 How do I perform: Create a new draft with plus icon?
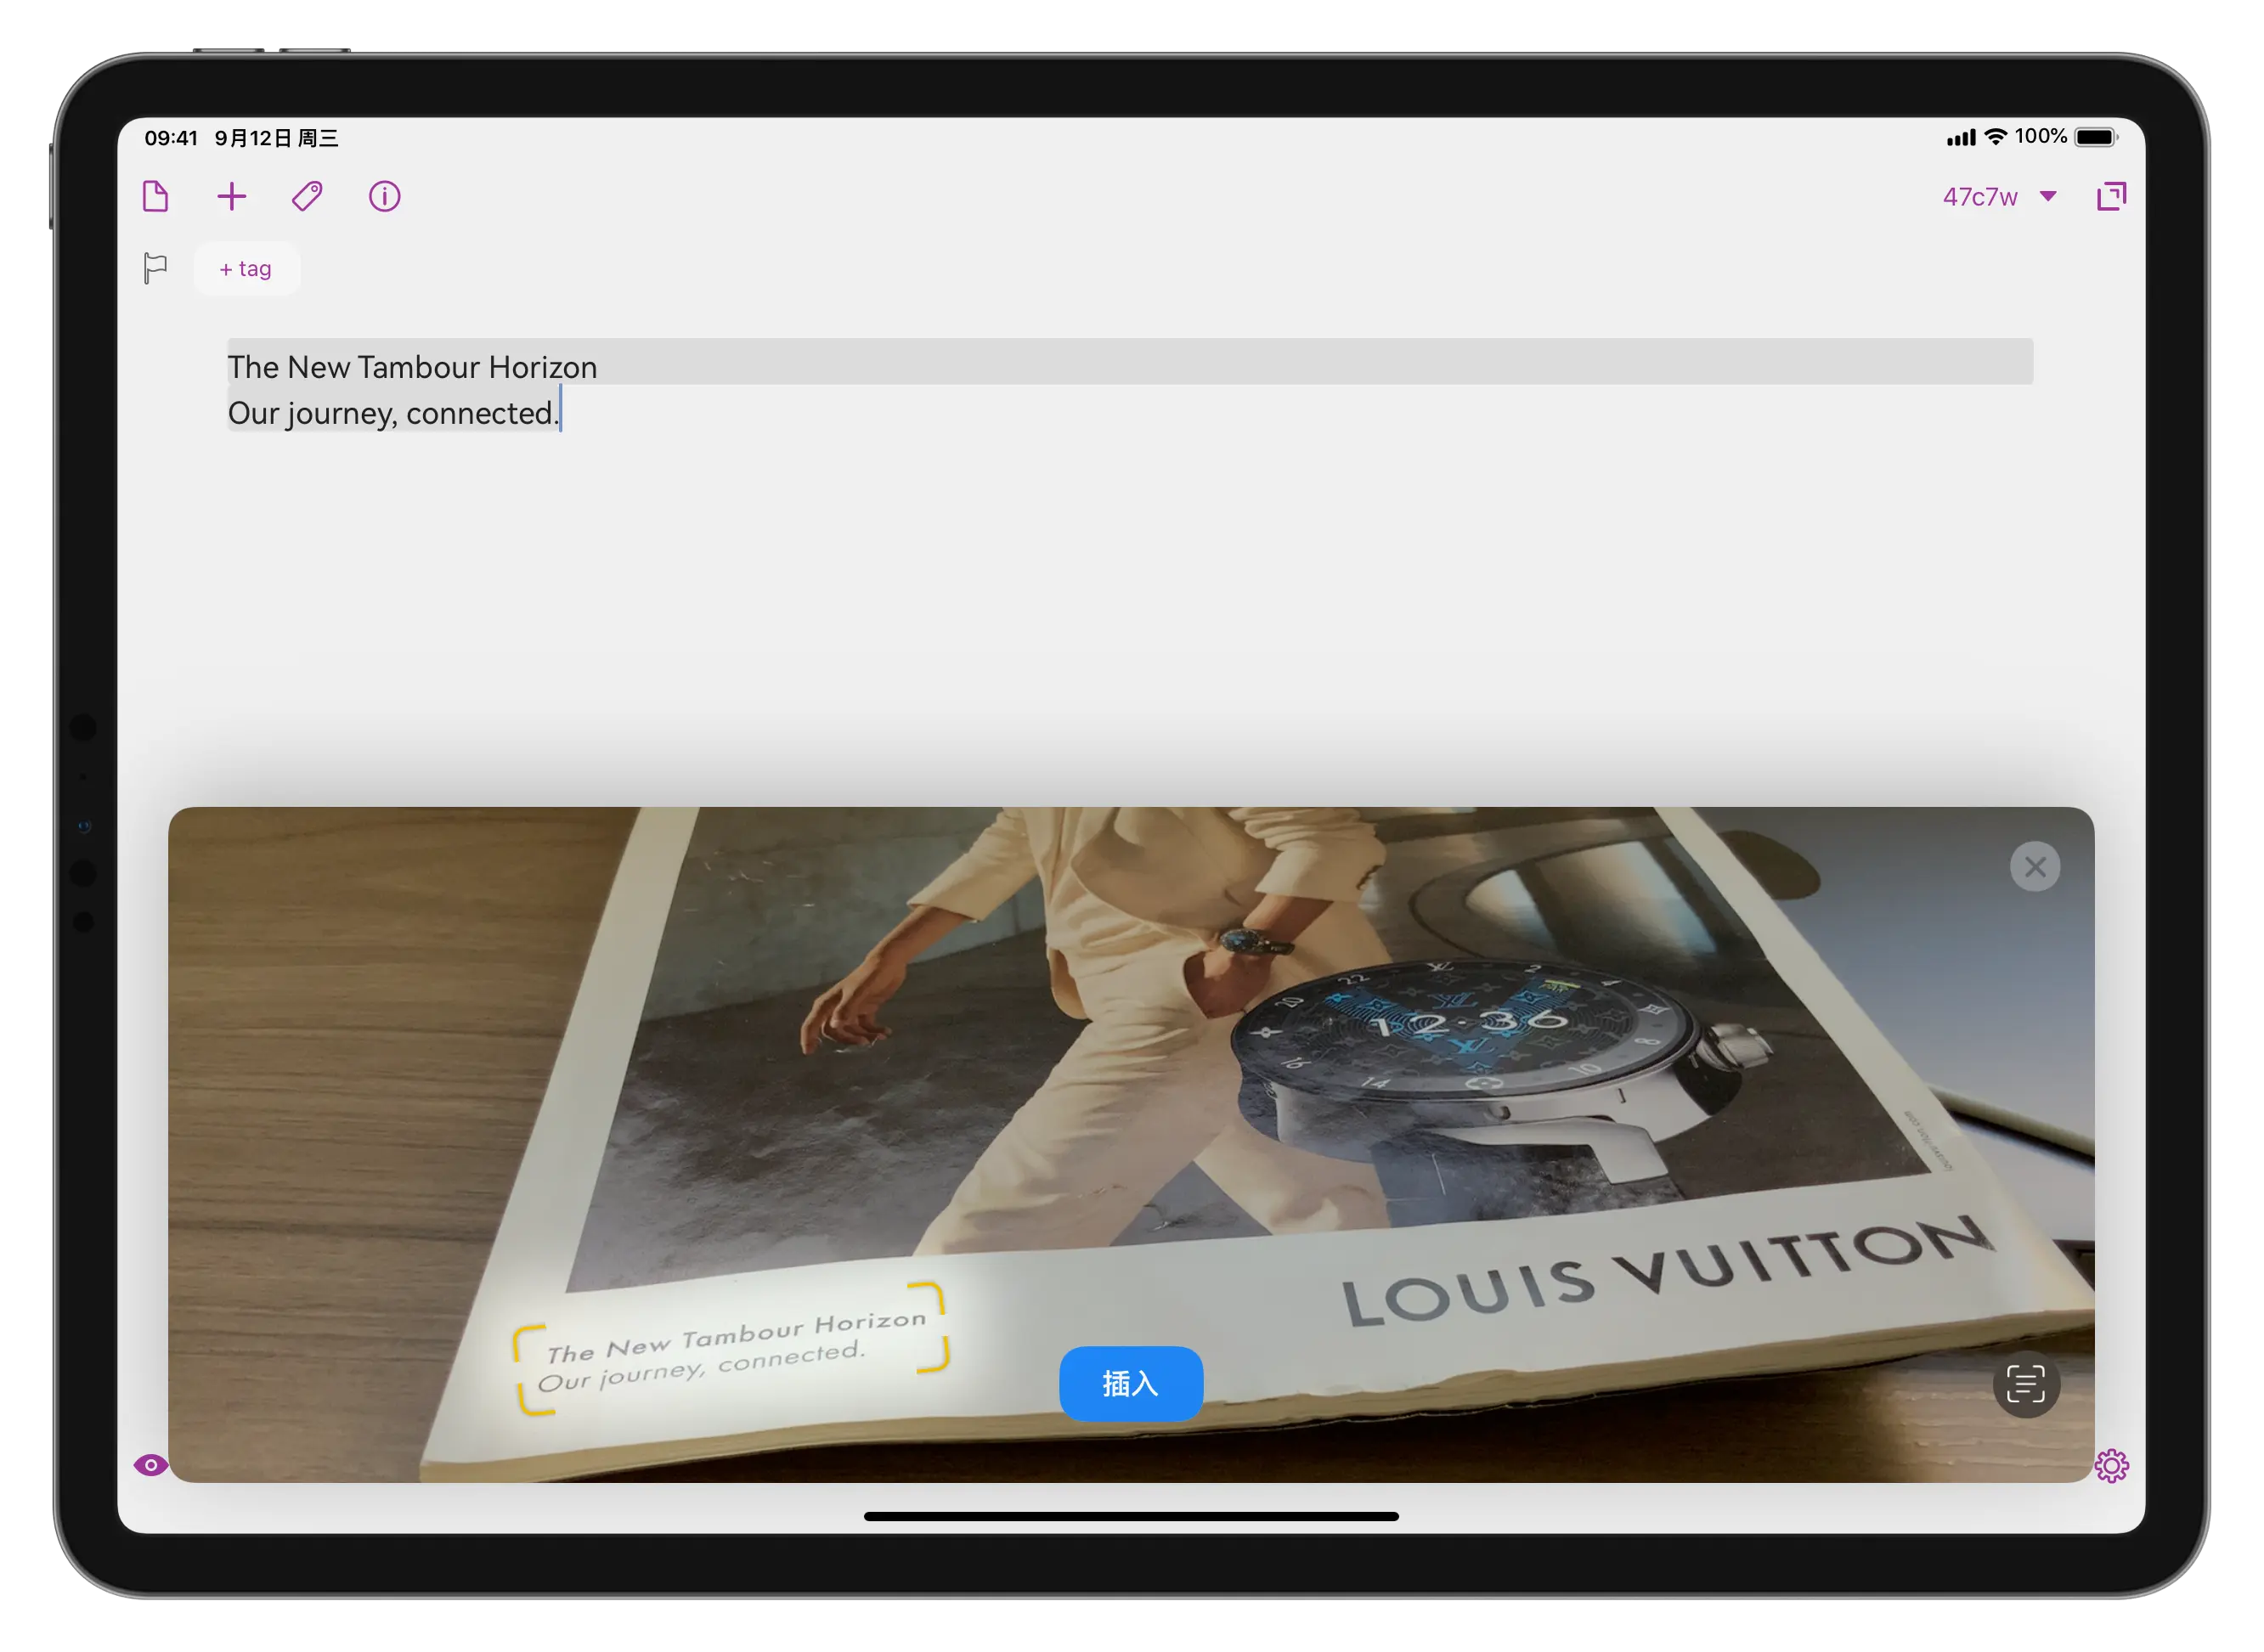231,196
